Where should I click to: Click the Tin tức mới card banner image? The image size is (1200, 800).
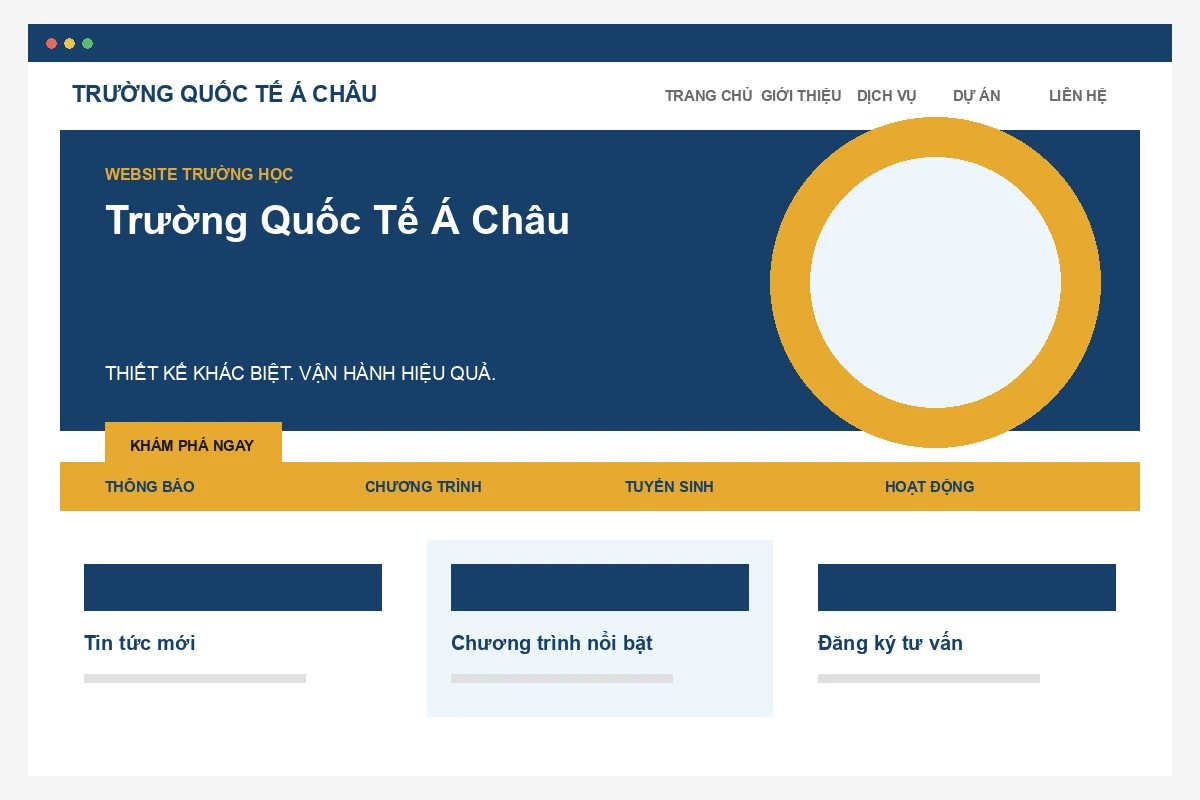(233, 587)
